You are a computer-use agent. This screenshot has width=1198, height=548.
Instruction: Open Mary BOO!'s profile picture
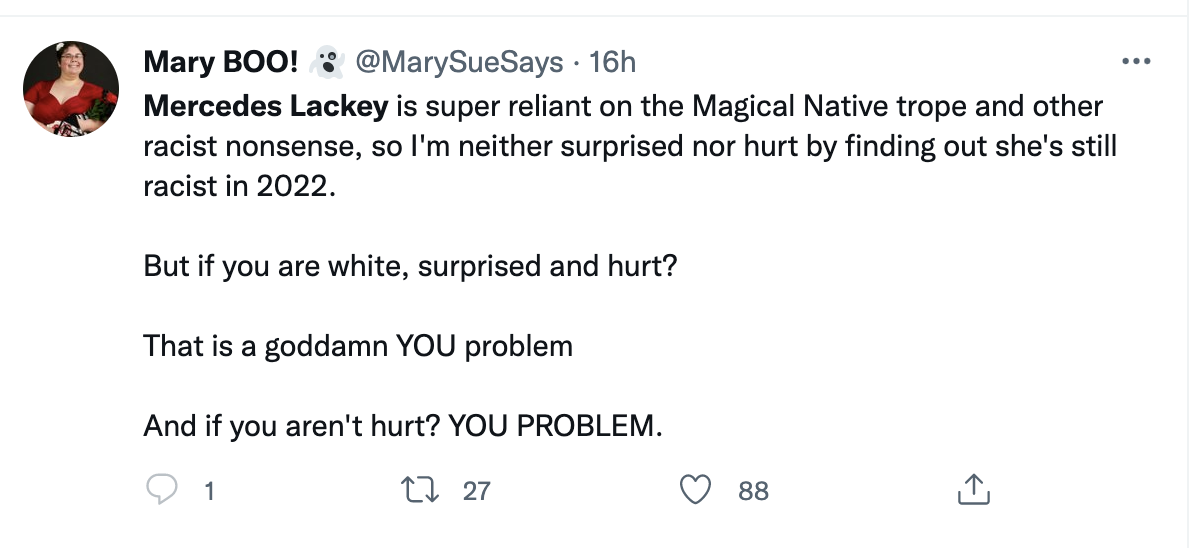[x=71, y=89]
